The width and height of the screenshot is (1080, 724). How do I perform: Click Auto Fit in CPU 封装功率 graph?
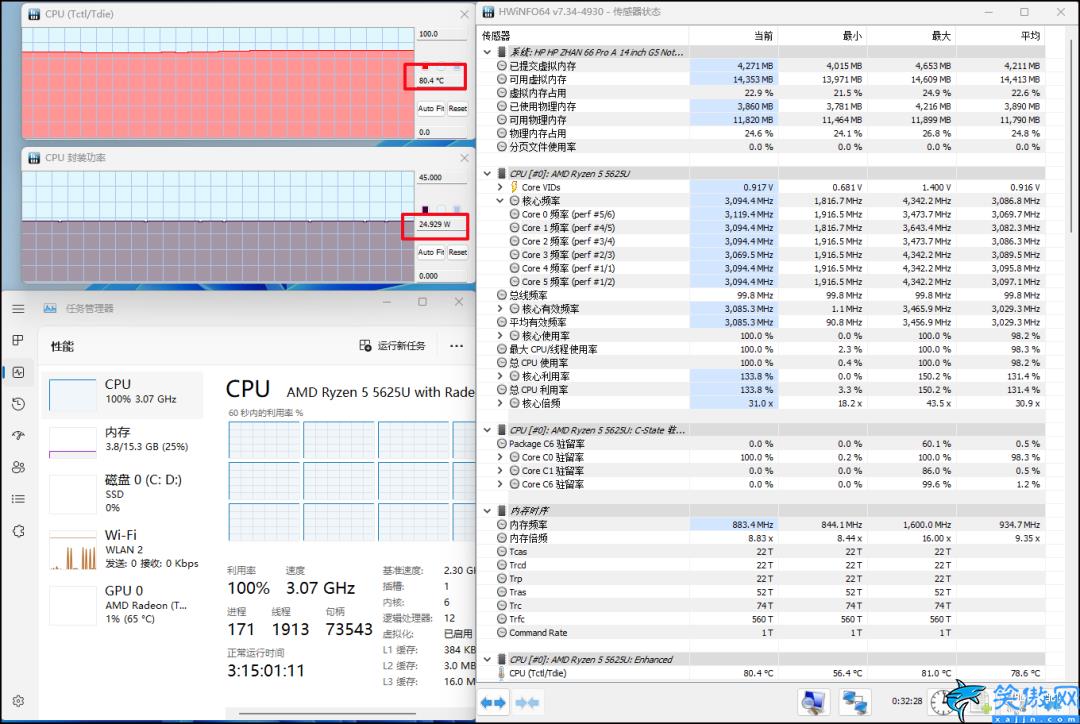(431, 252)
